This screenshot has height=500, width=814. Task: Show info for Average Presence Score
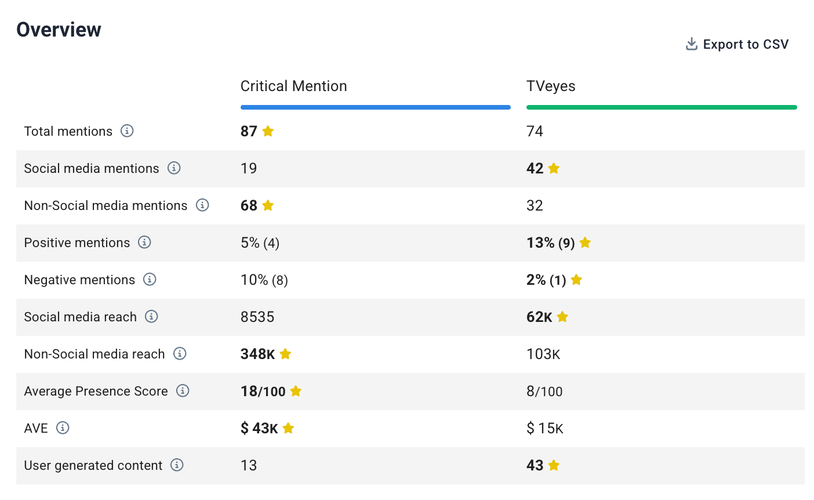(x=182, y=390)
